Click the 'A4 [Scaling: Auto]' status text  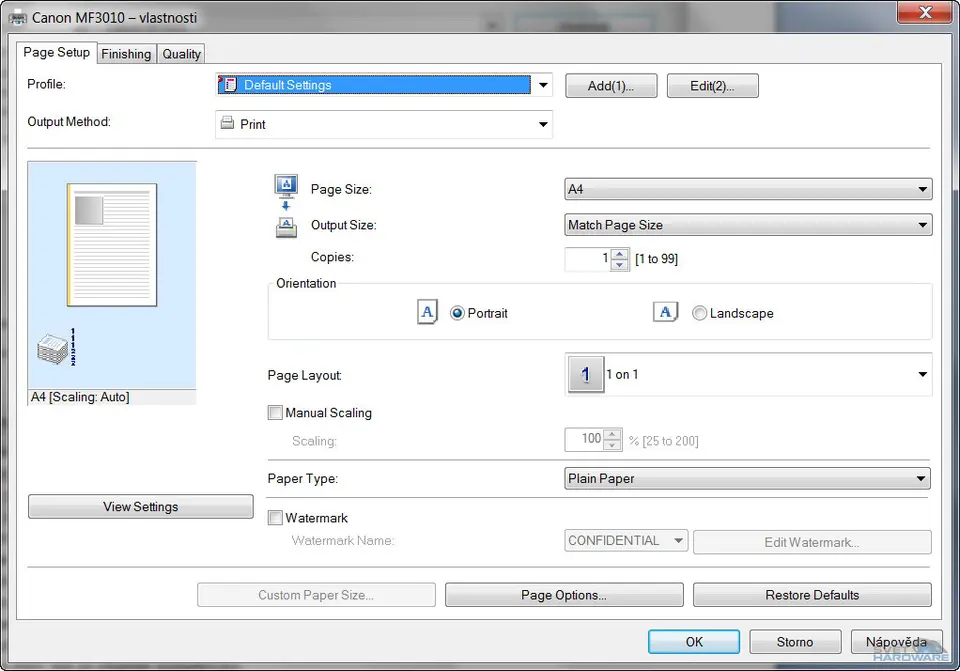pyautogui.click(x=80, y=397)
